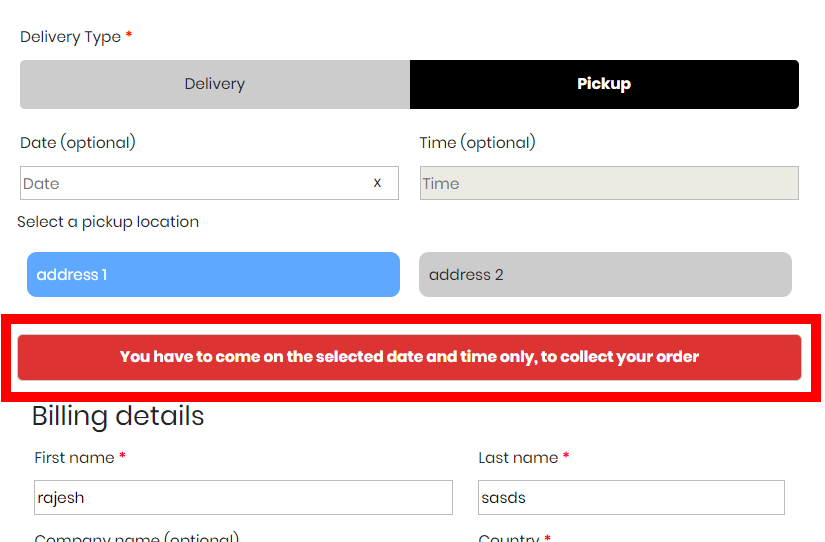This screenshot has height=542, width=825.
Task: Click the Select a pickup location text
Action: 108,222
